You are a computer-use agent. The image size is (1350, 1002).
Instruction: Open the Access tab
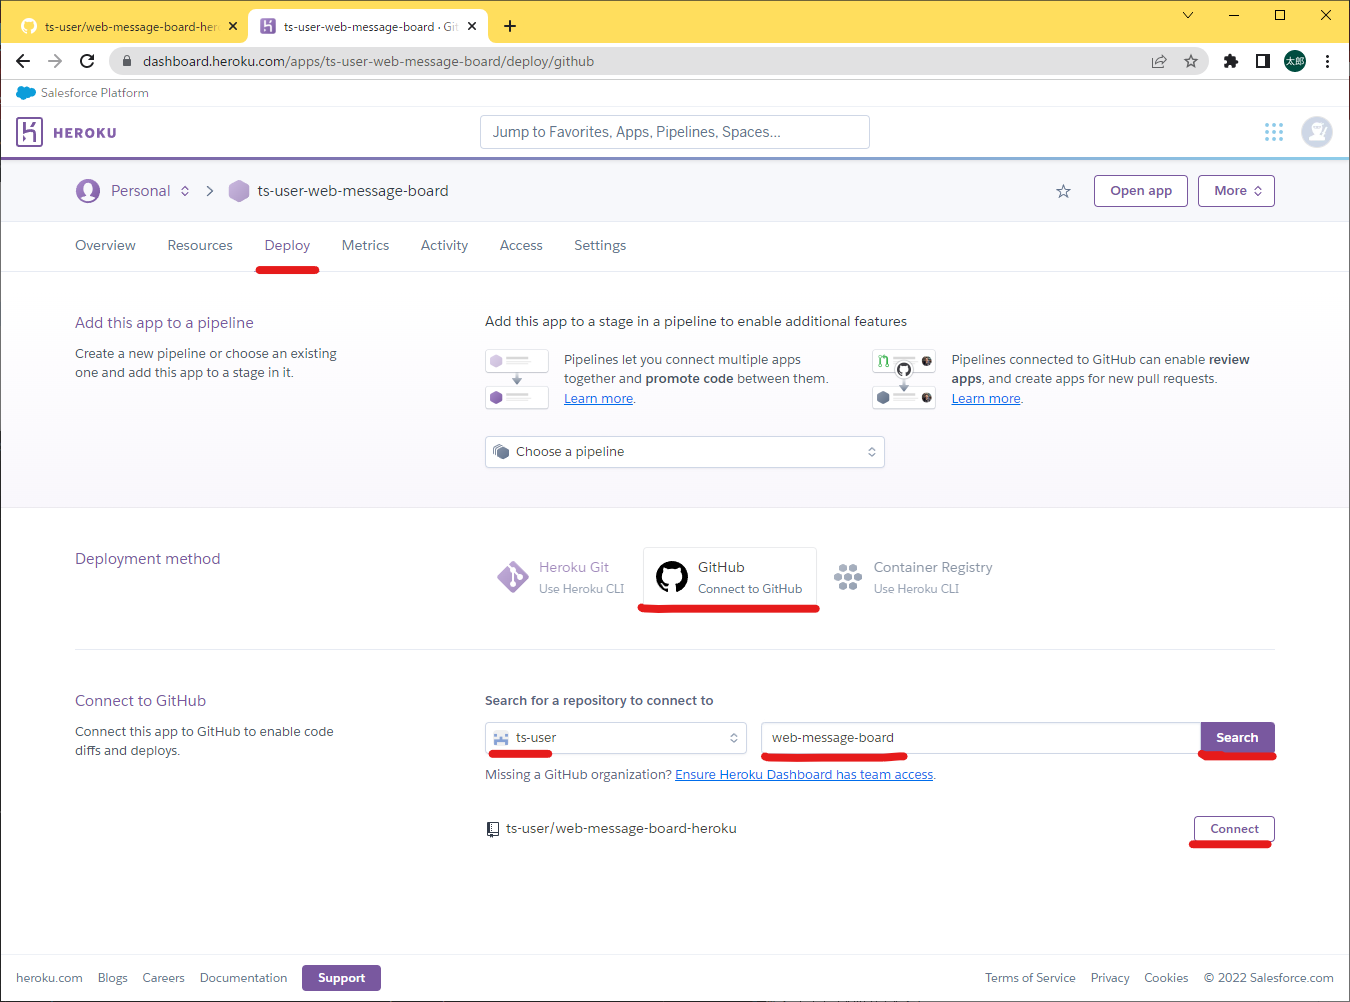coord(521,245)
